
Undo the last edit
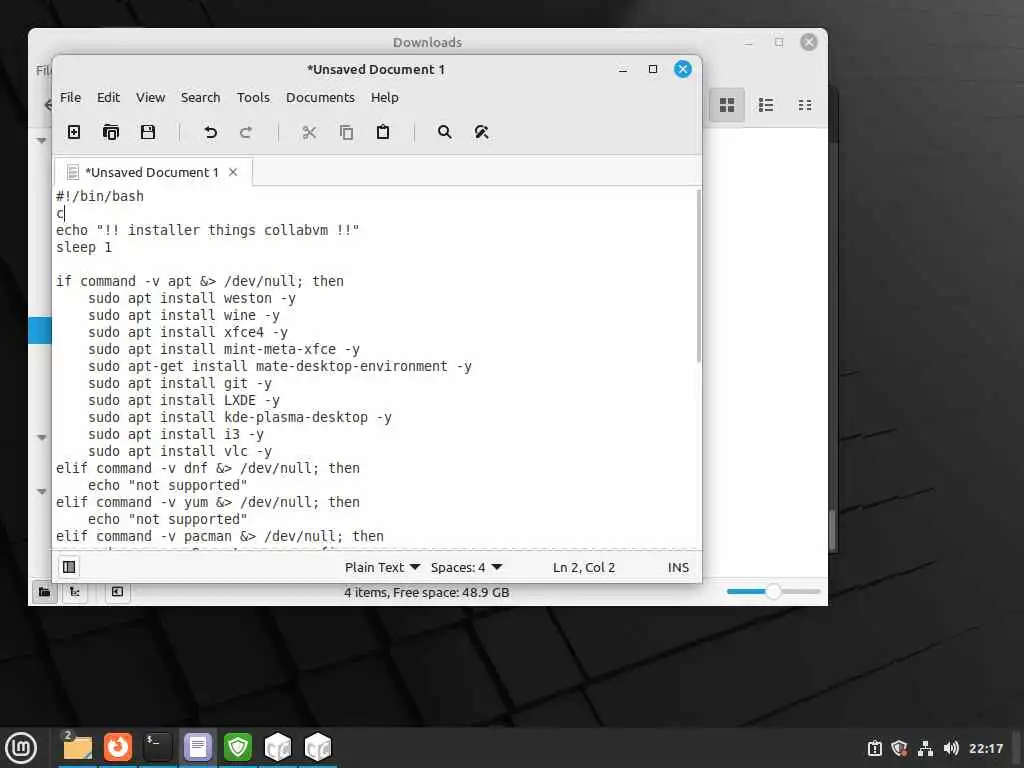(210, 133)
